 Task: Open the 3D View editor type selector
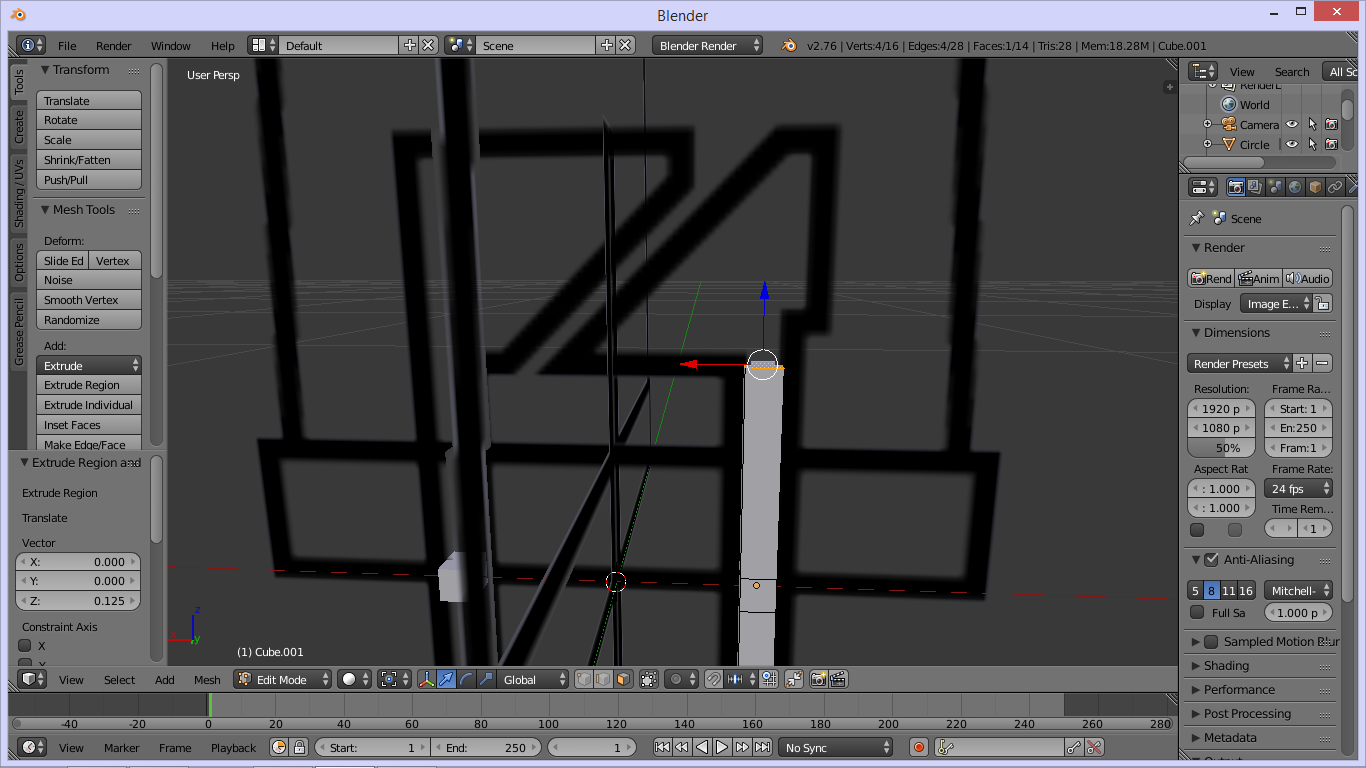click(33, 679)
